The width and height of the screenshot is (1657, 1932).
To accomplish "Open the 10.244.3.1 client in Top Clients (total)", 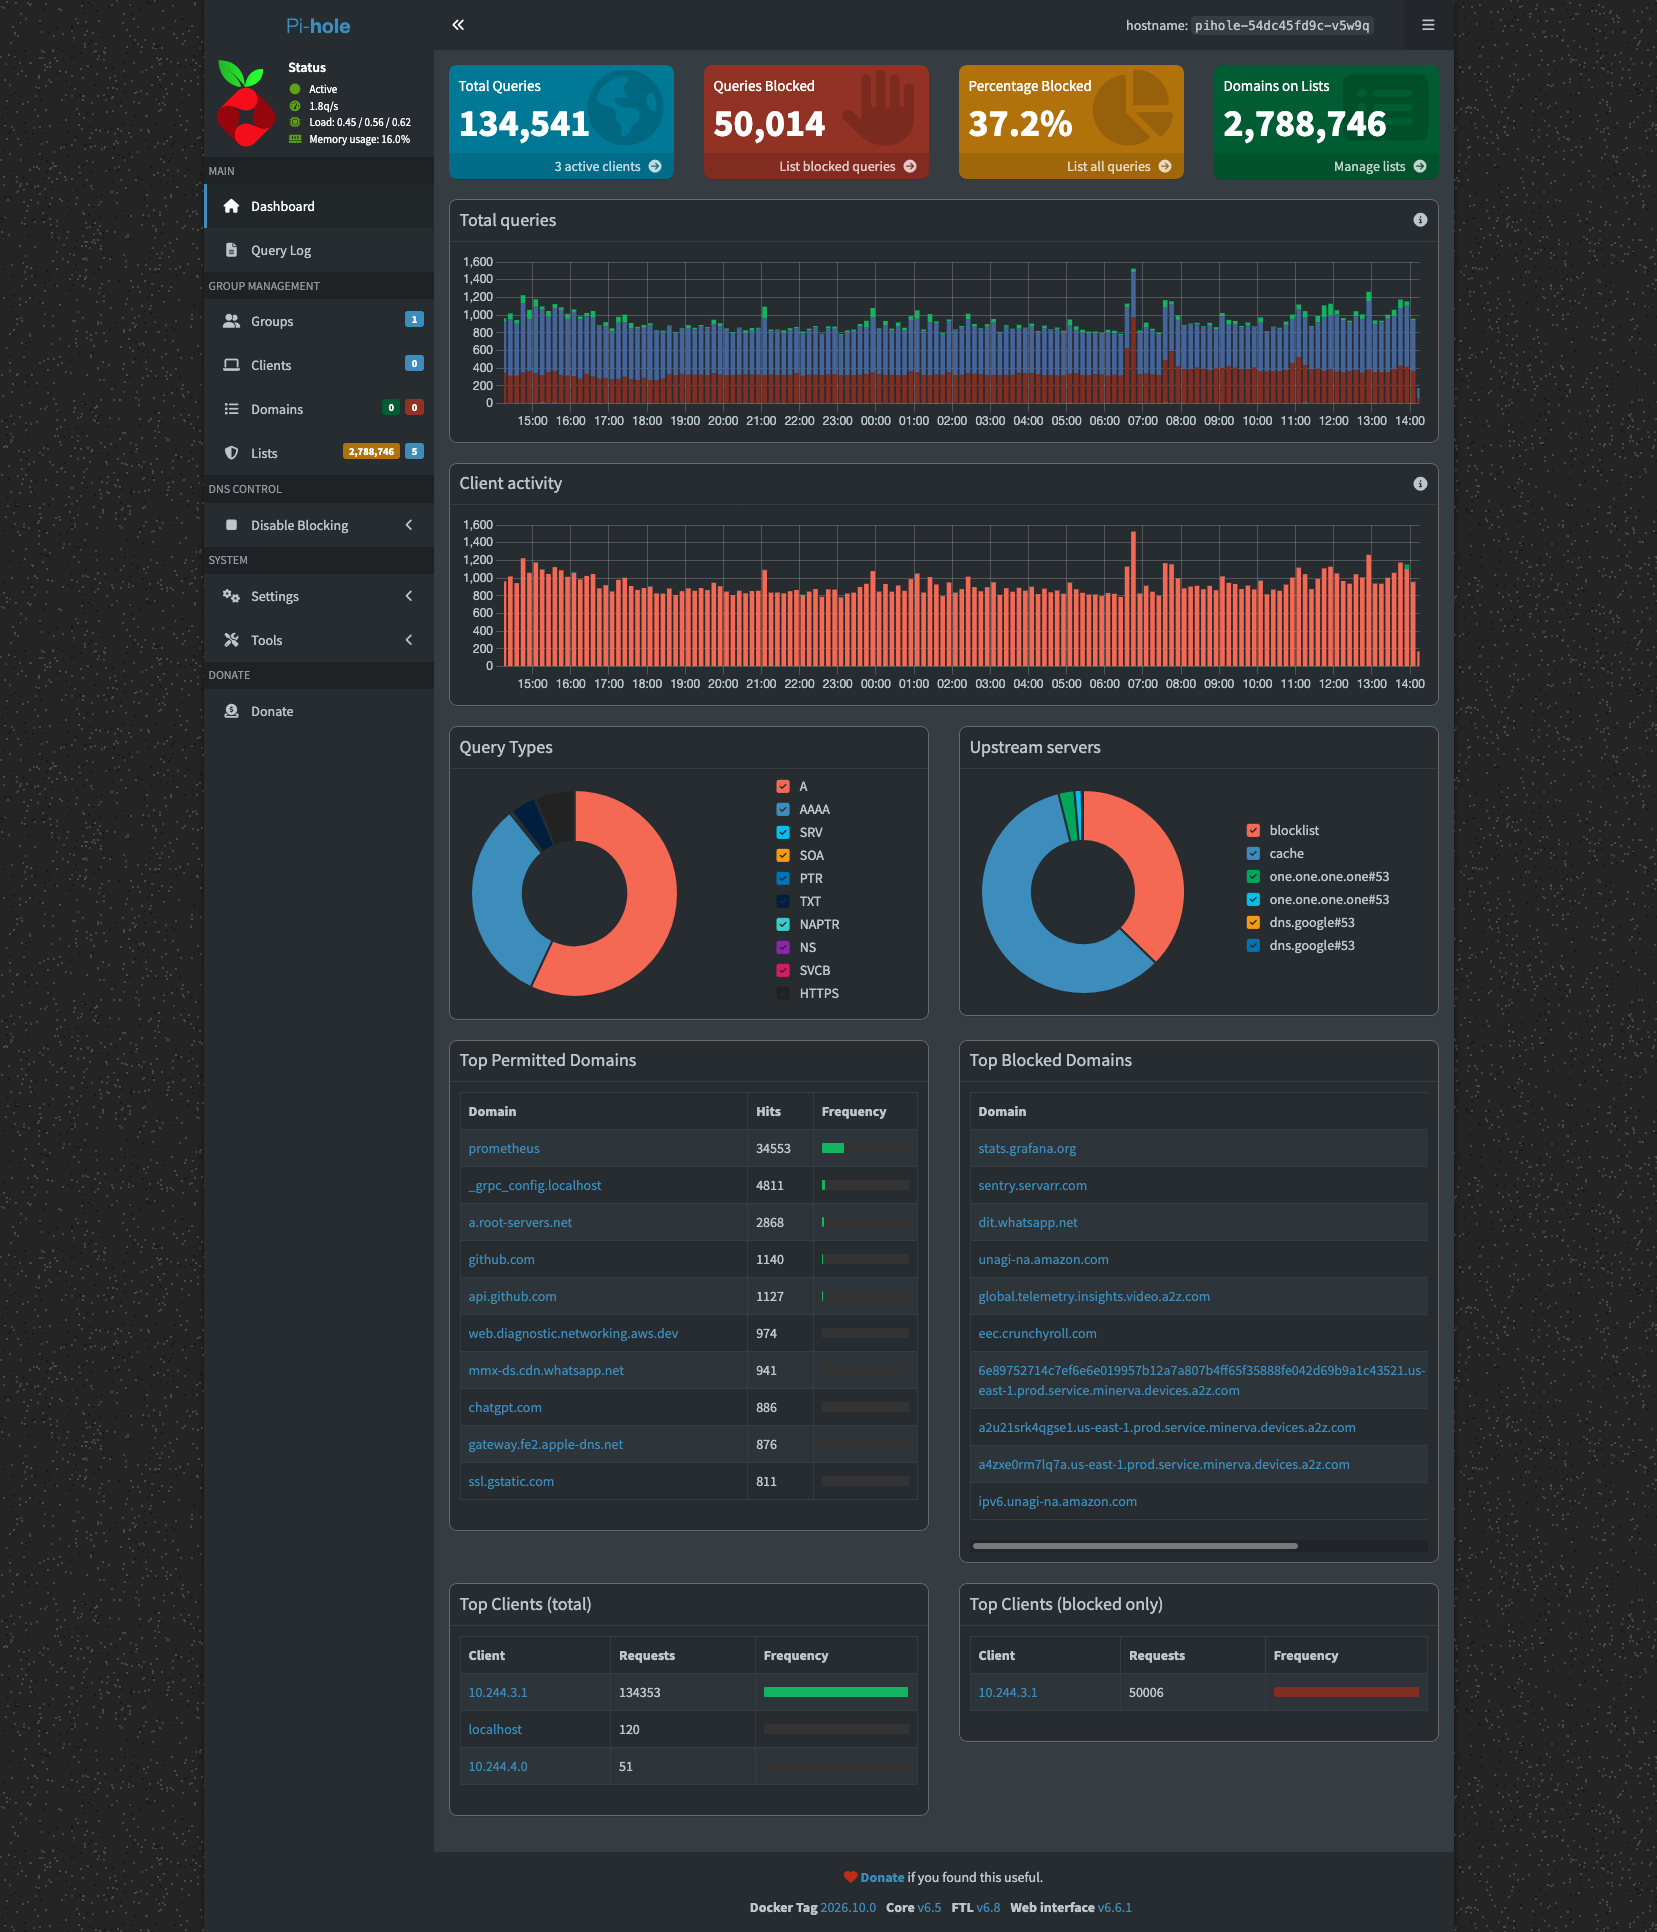I will coord(498,1692).
